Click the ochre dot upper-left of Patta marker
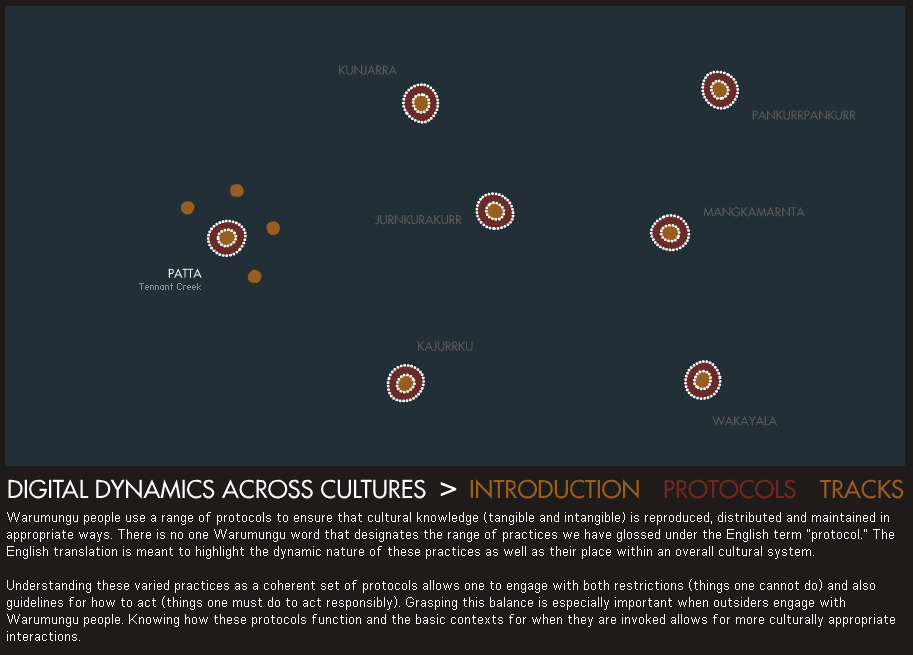The height and width of the screenshot is (655, 913). tap(187, 207)
